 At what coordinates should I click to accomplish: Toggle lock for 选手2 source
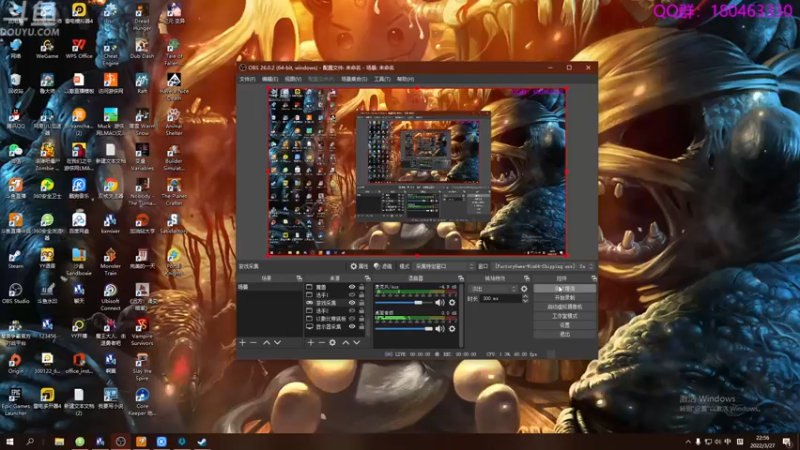point(362,311)
